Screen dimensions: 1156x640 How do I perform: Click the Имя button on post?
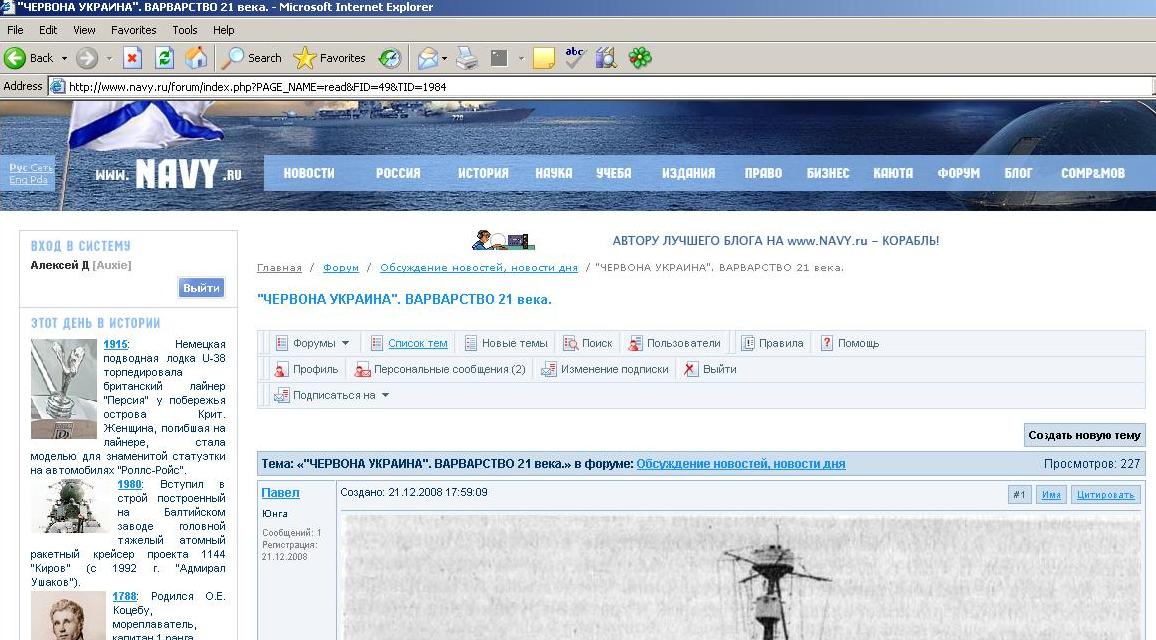[x=1051, y=495]
